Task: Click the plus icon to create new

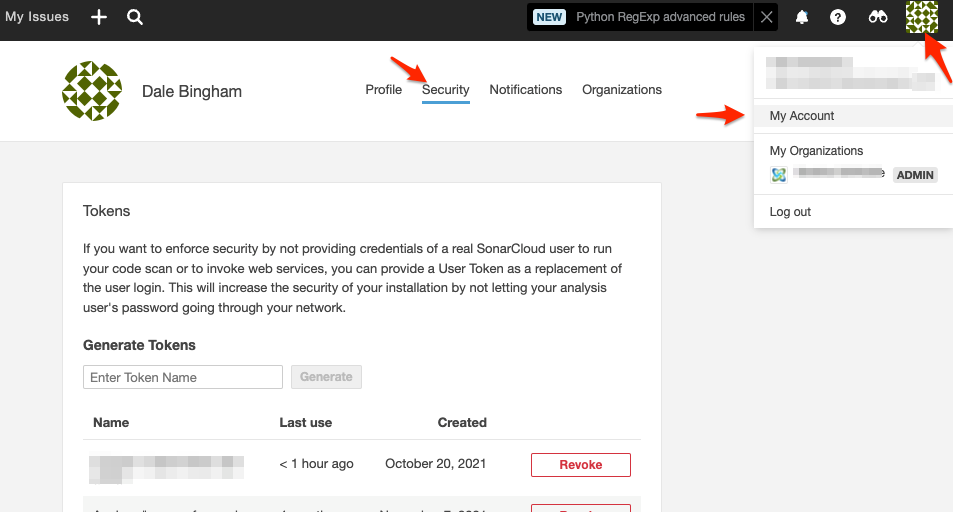Action: (x=98, y=17)
